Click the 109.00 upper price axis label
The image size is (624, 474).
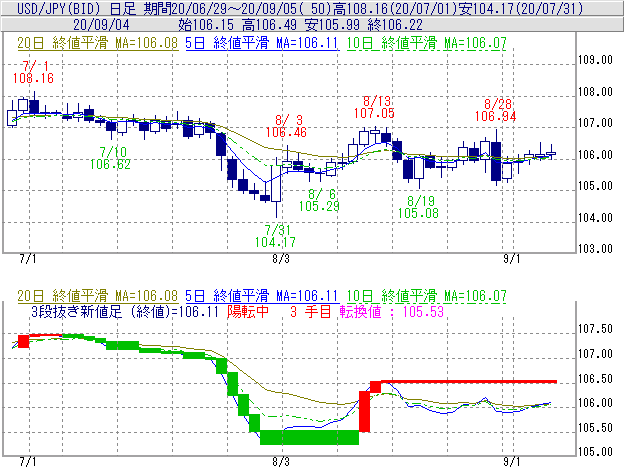point(595,60)
